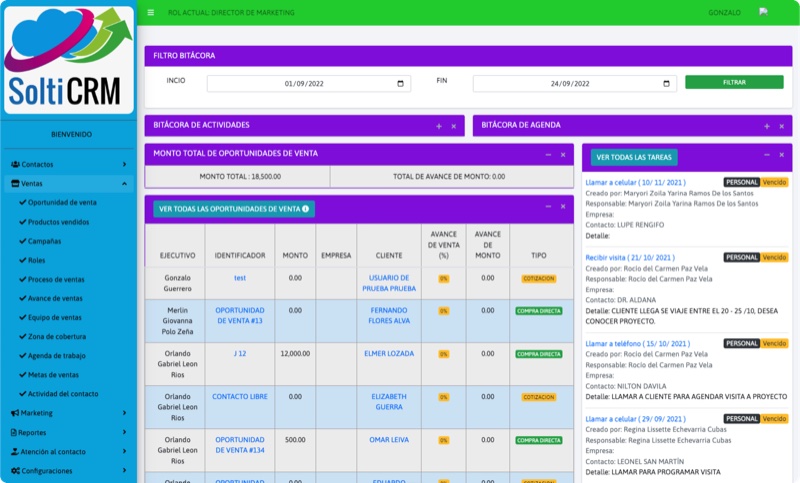
Task: Open Metas de ventas menu item
Action: click(49, 375)
